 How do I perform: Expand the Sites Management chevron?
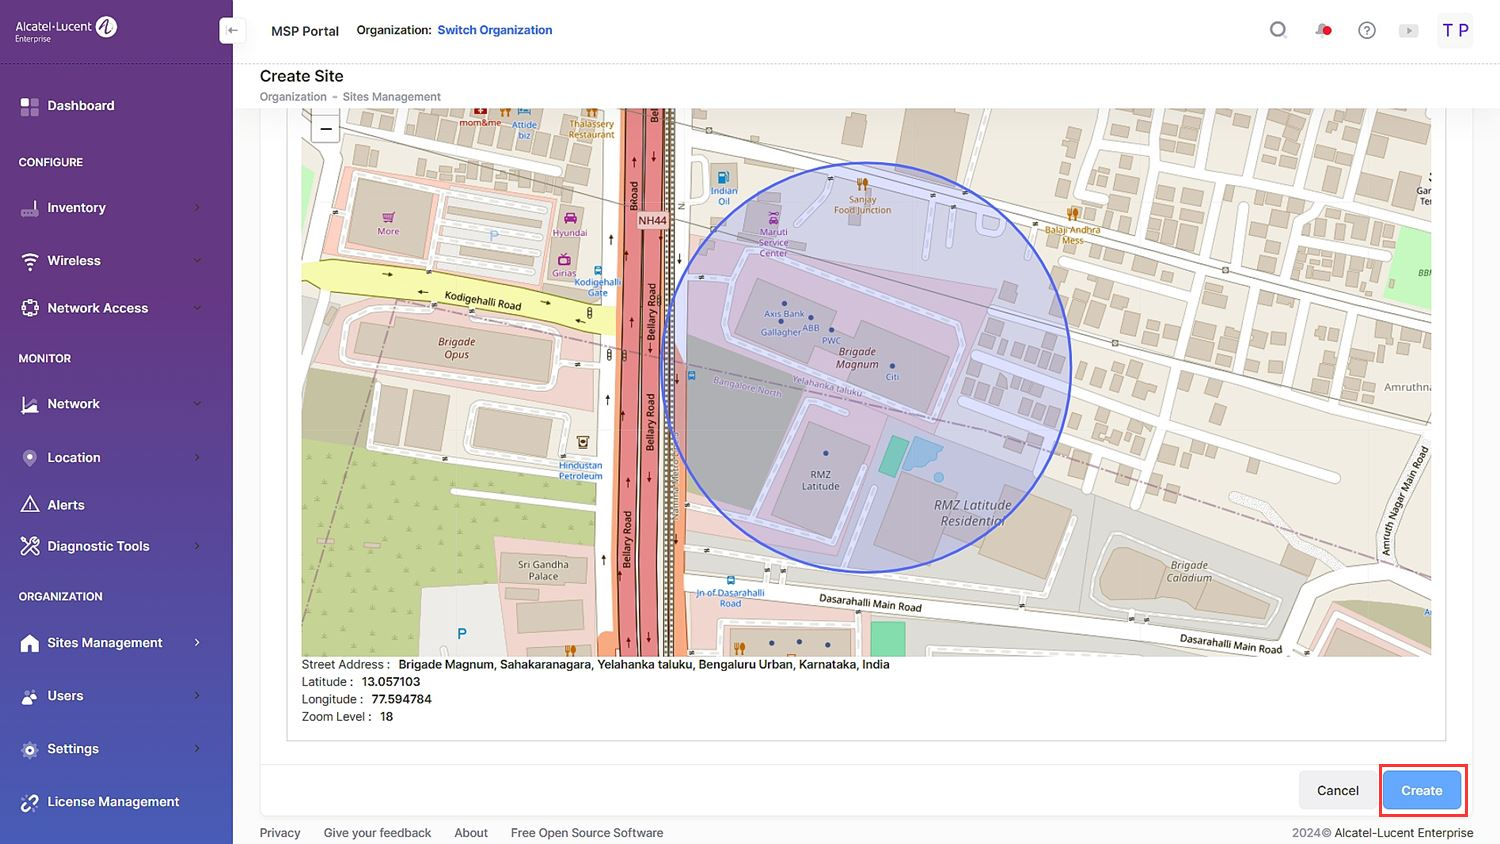tap(197, 643)
